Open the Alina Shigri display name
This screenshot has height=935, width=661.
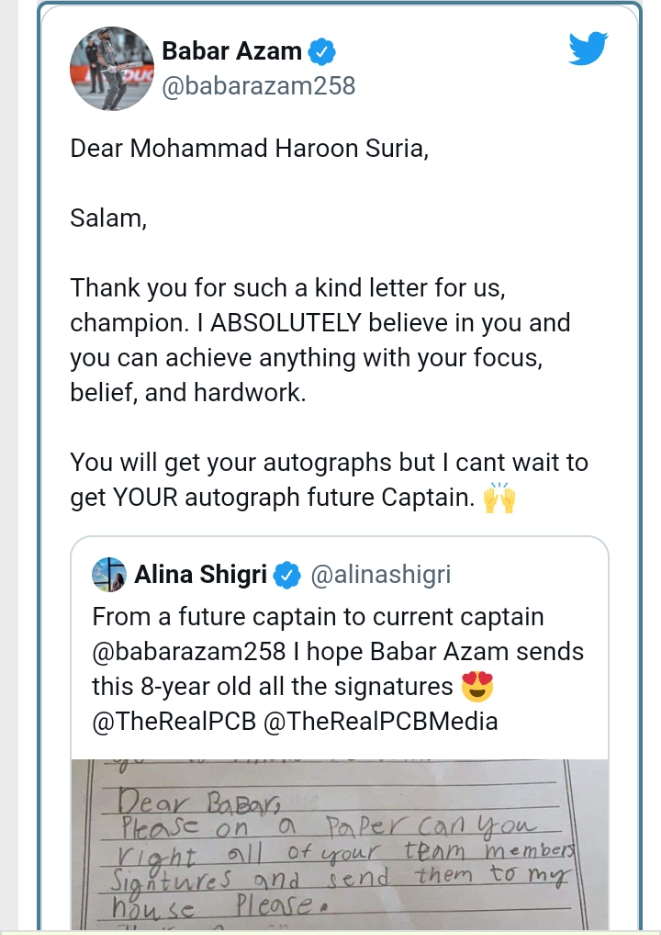(x=201, y=575)
